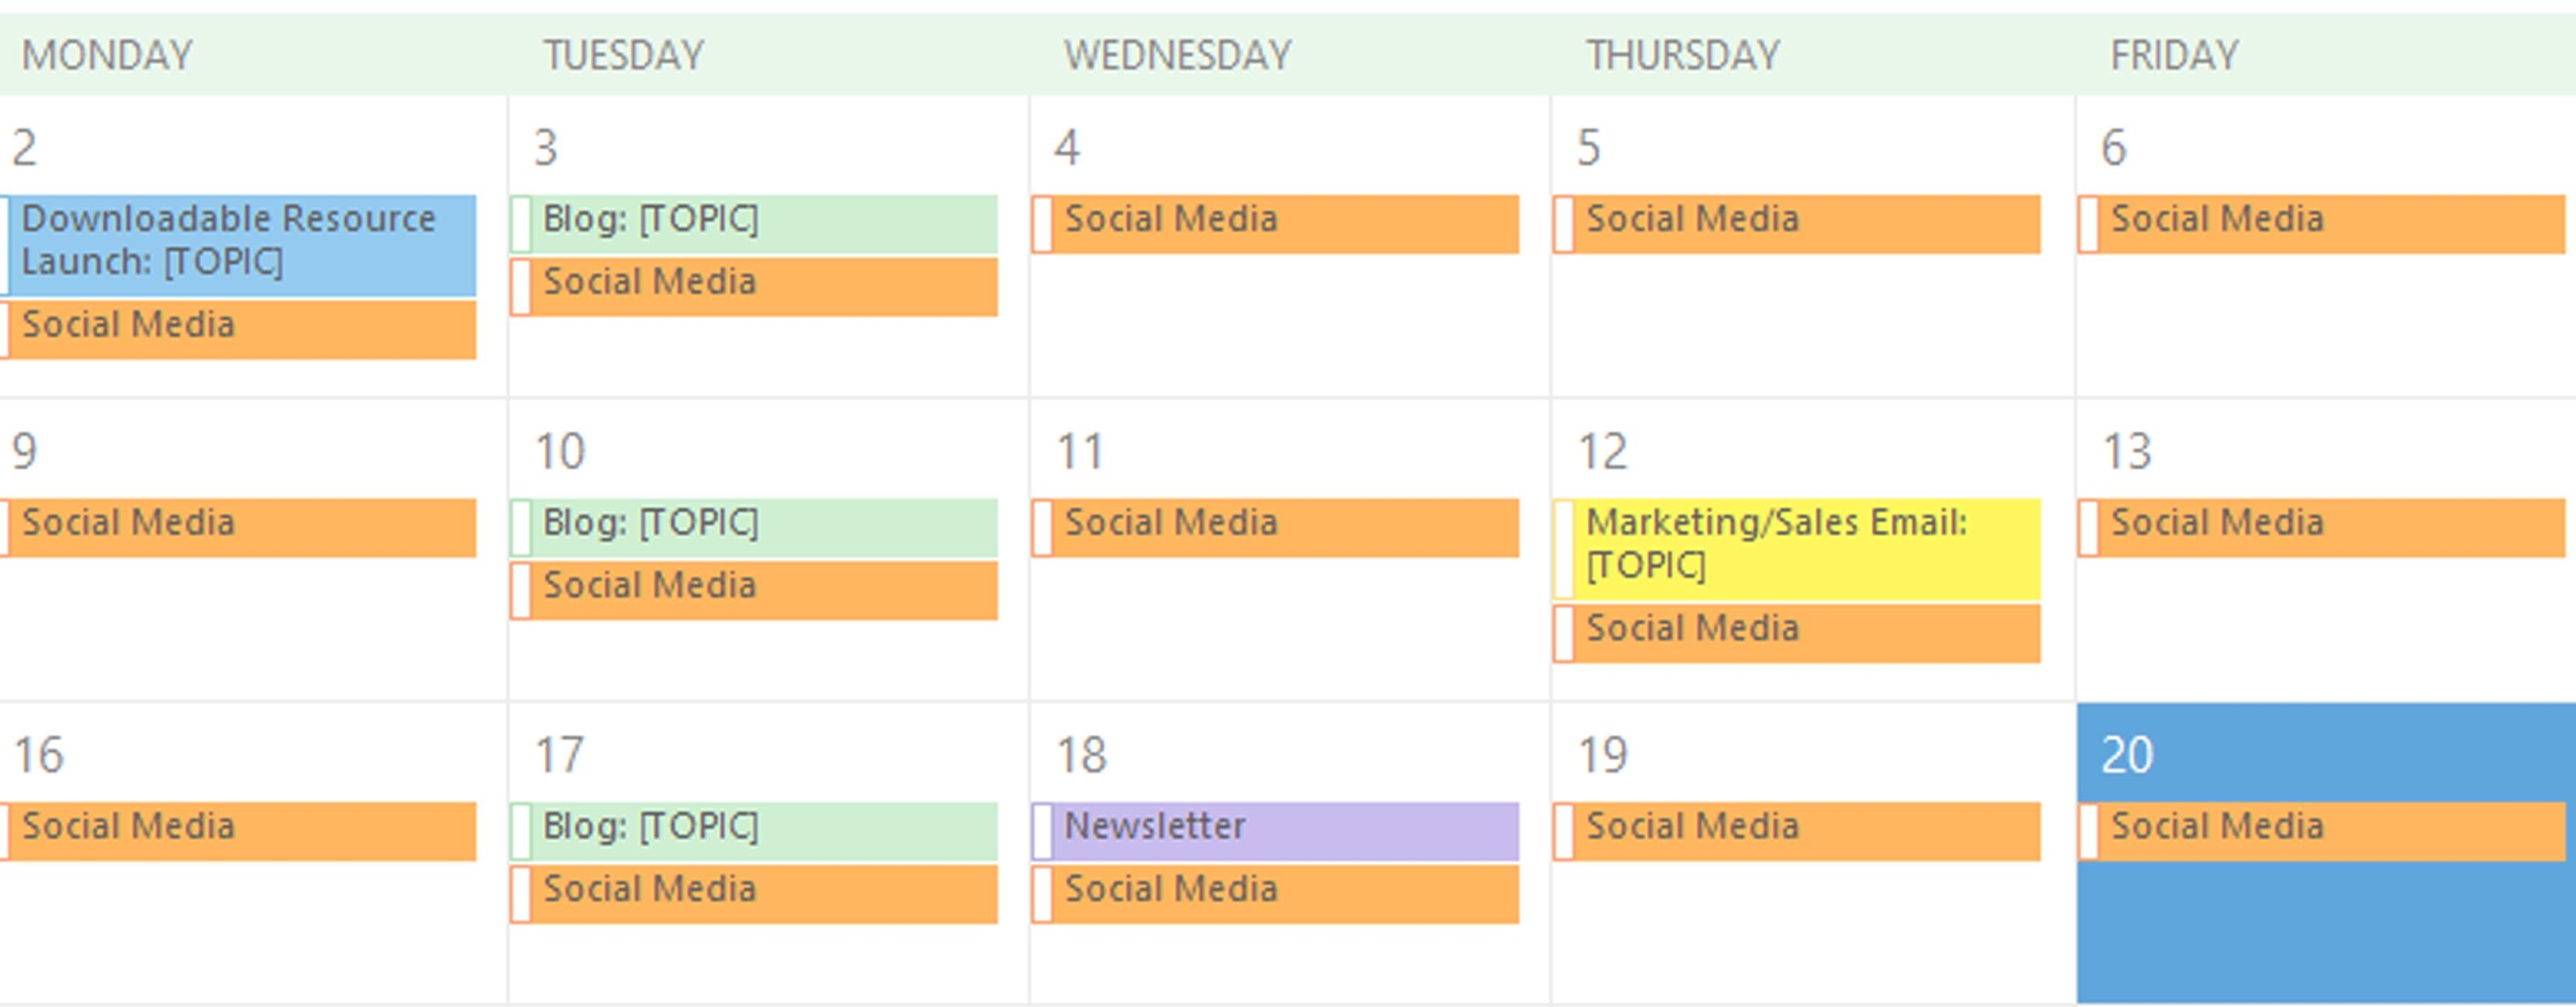This screenshot has height=1007, width=2576.
Task: Click the Wednesday column header
Action: [1177, 55]
